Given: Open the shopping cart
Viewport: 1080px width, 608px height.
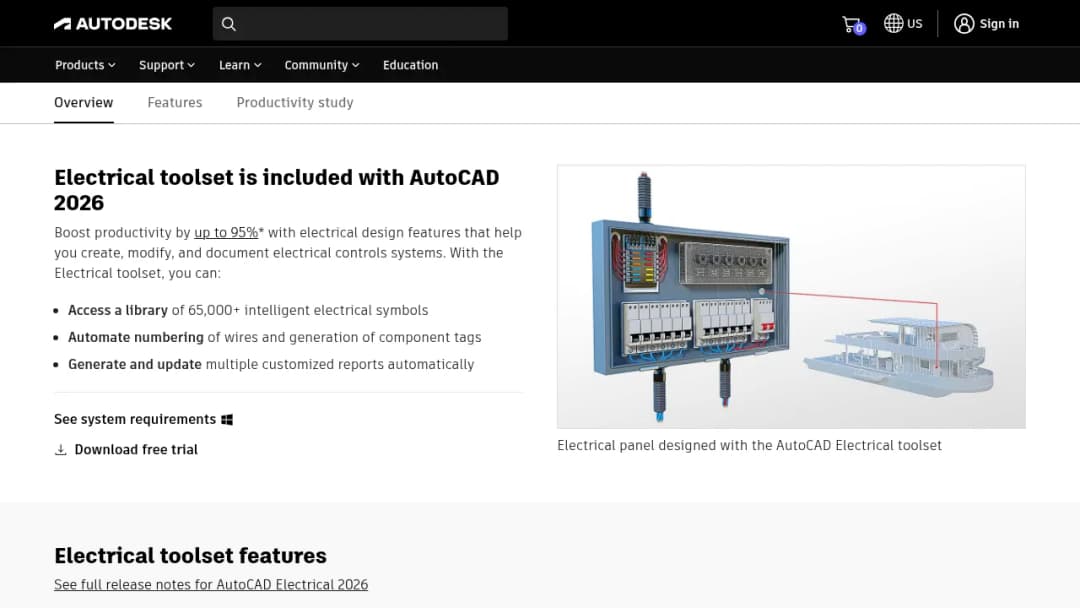Looking at the screenshot, I should click(853, 25).
